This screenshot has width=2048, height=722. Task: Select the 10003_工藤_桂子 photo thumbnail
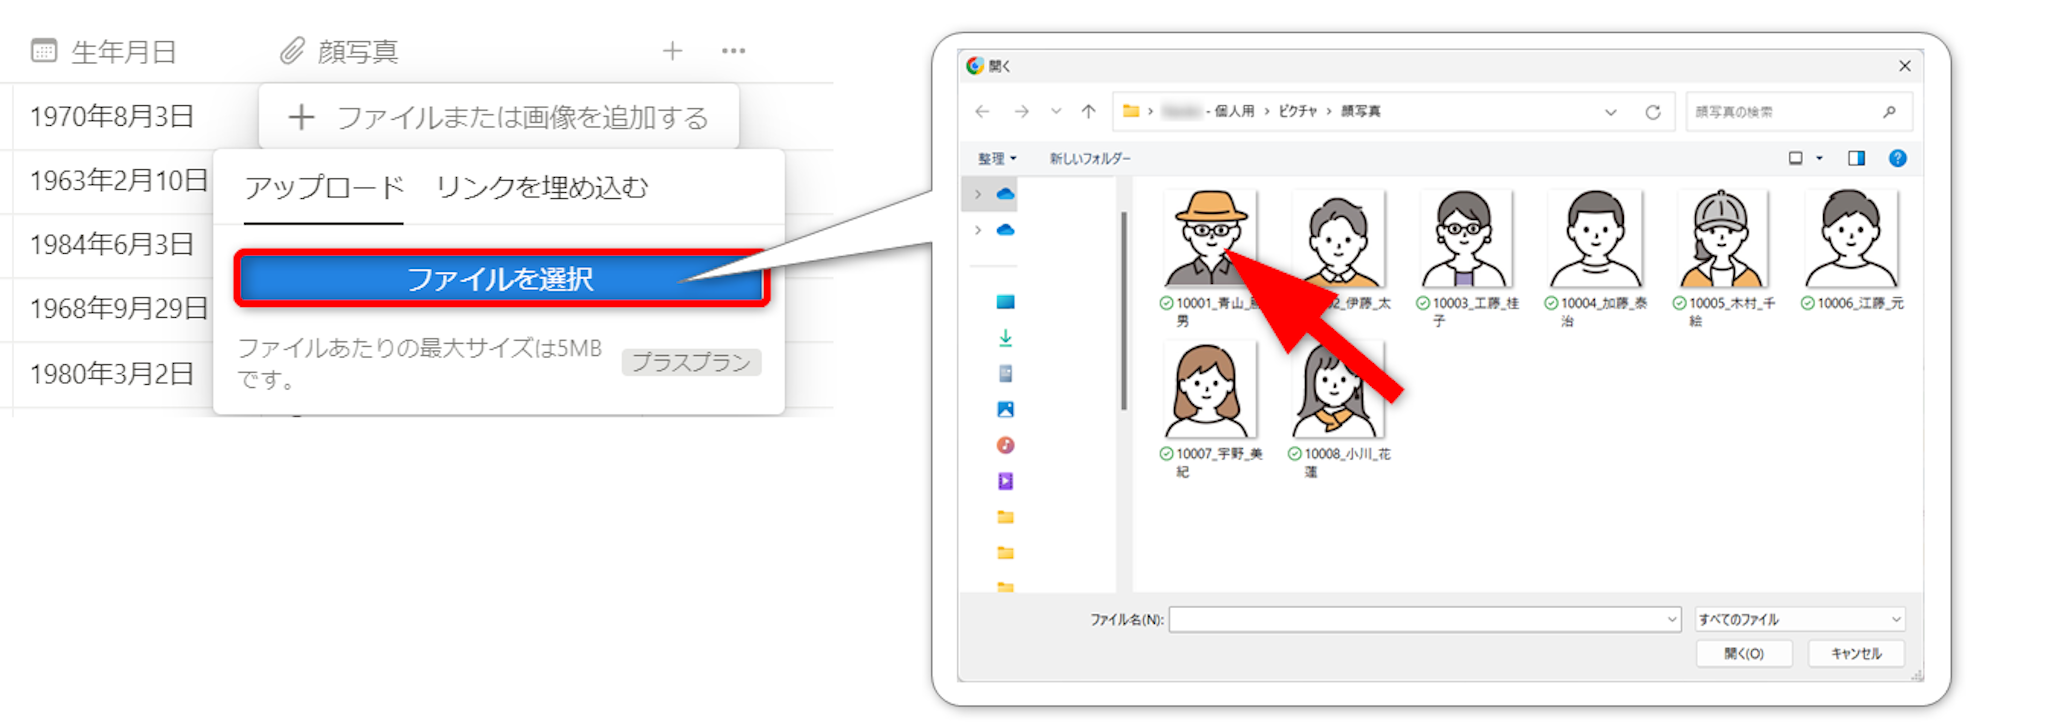tap(1466, 238)
